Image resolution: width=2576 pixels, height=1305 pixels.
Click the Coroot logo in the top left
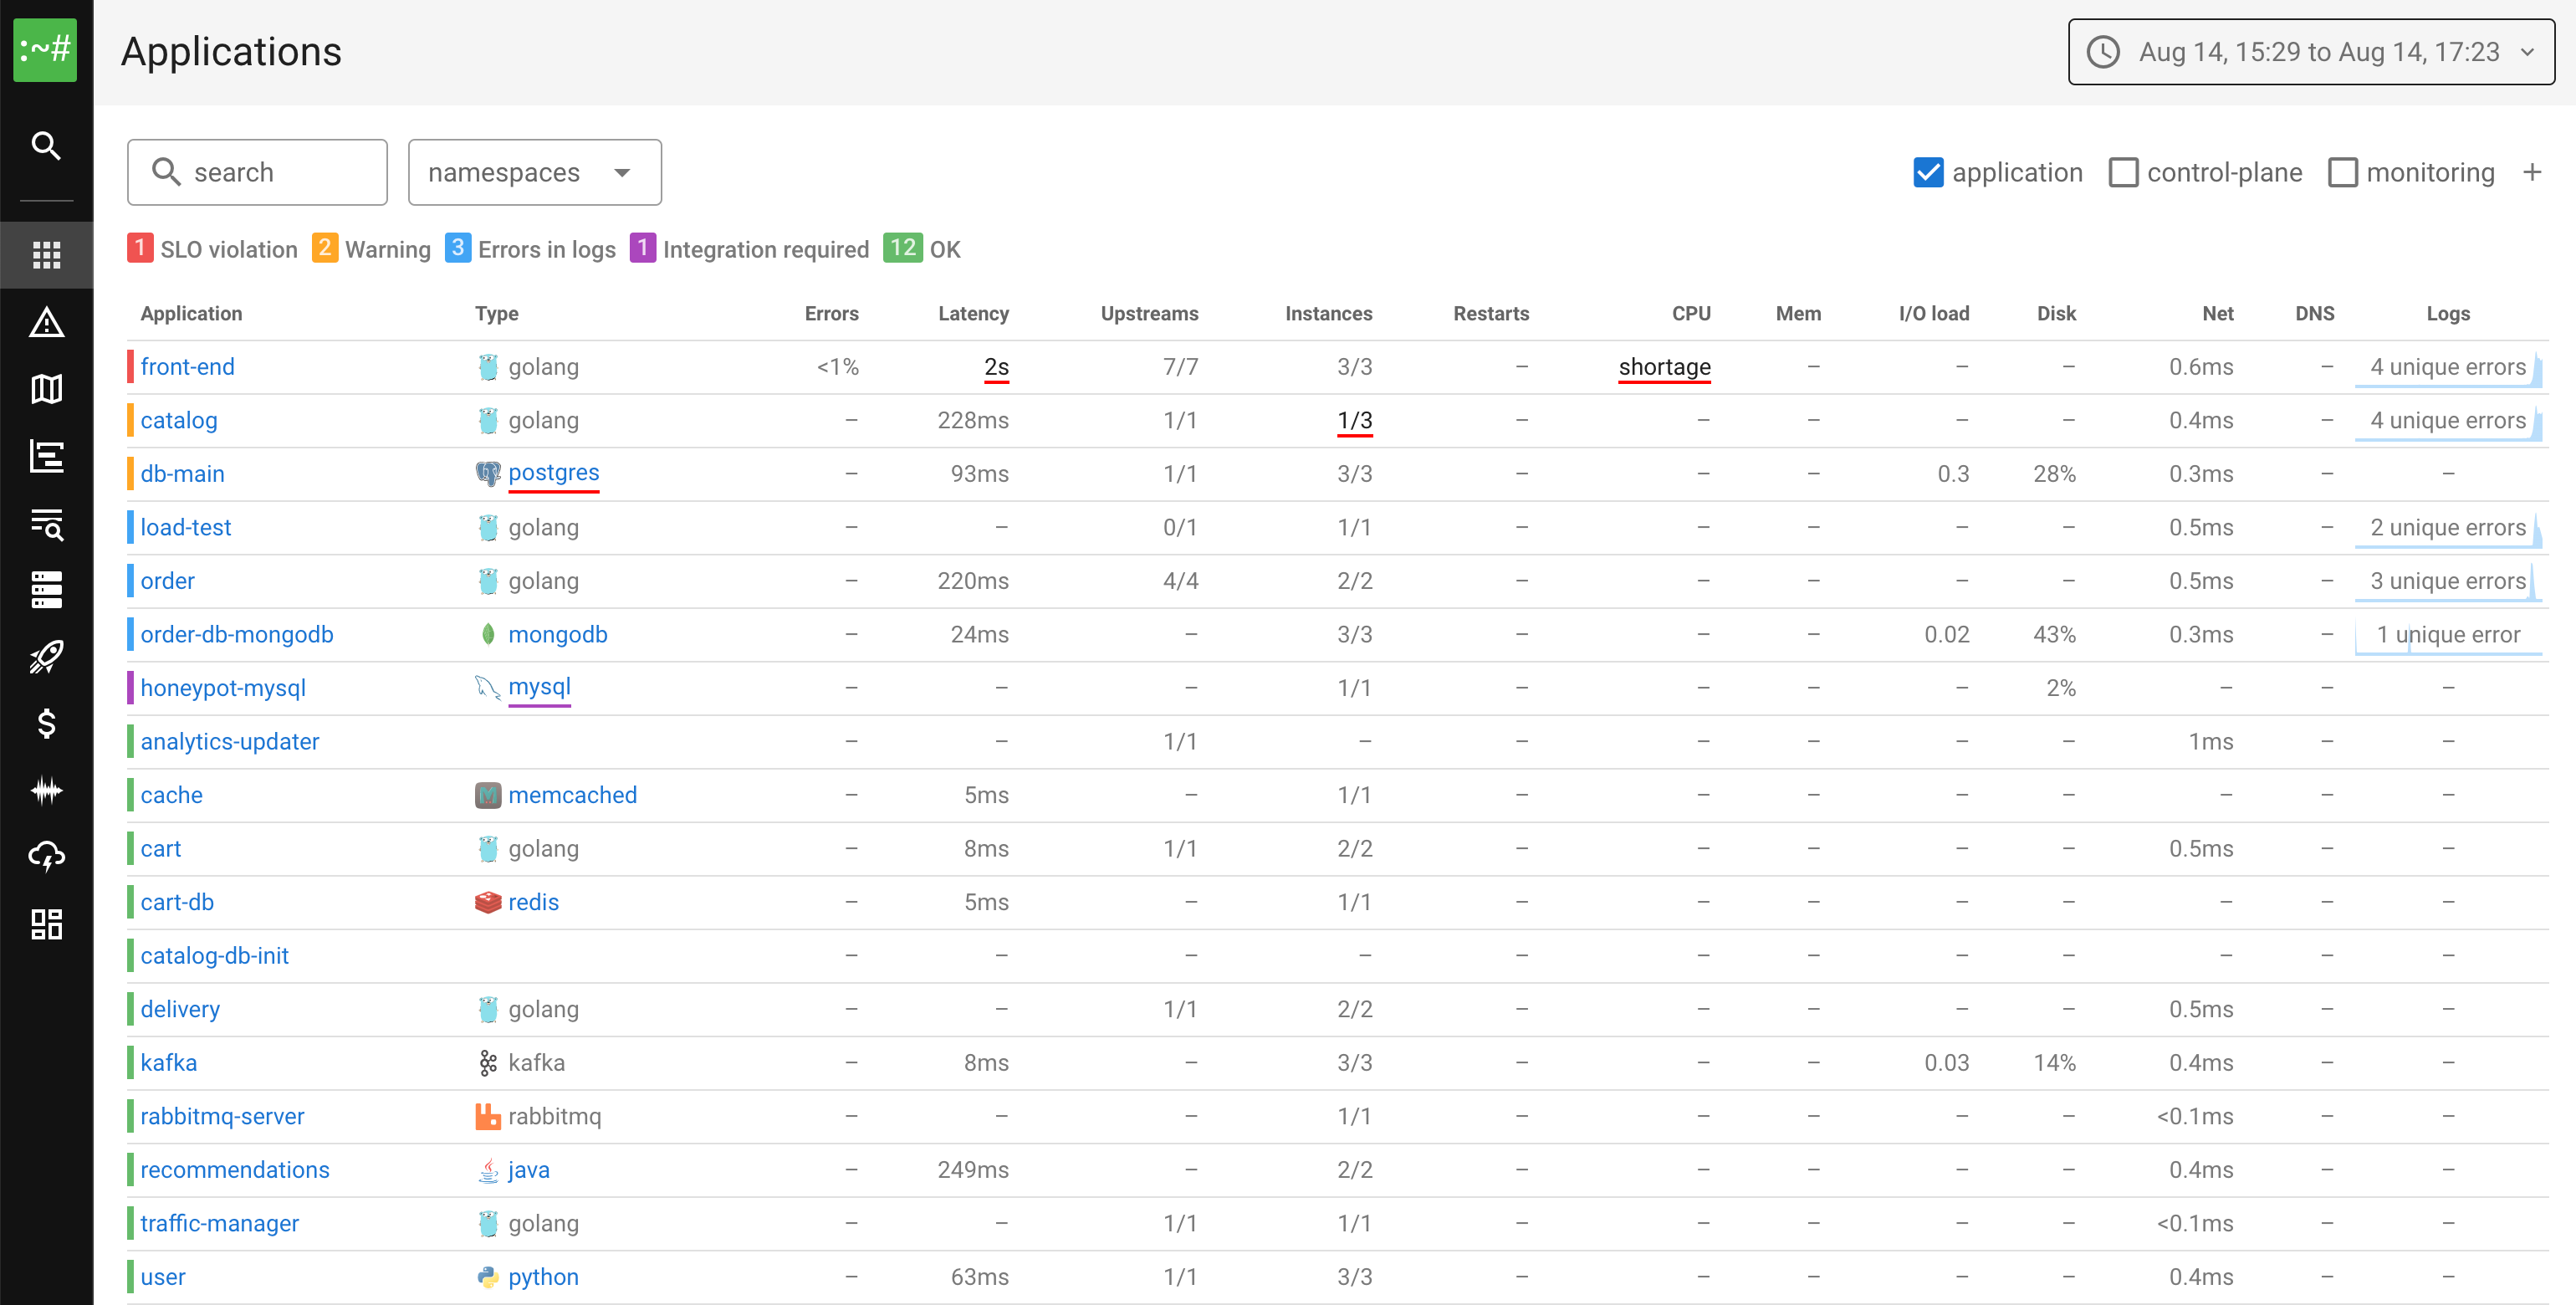pos(46,50)
